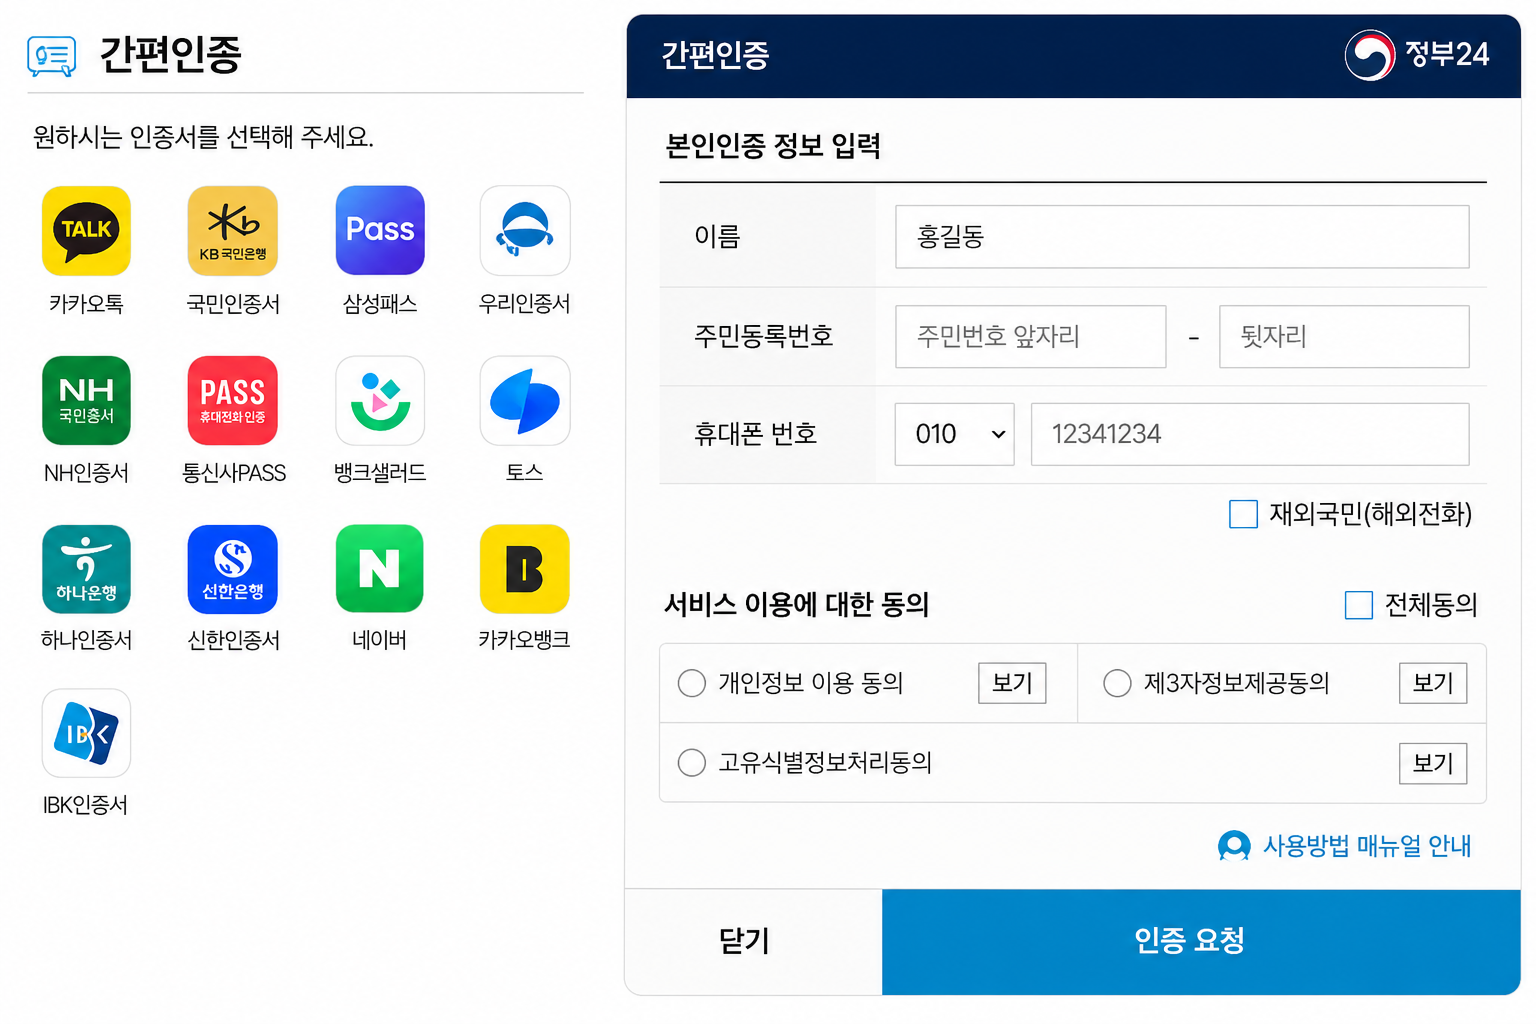Focus the phone number field showing 12341234
Screen dimensions: 1536x1024
1250,434
